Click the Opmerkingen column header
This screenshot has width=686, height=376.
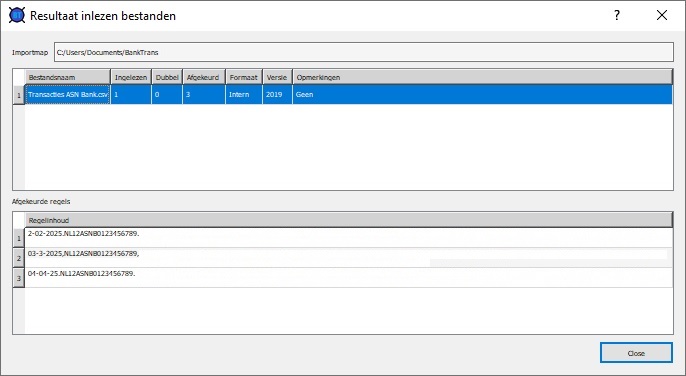[482, 77]
